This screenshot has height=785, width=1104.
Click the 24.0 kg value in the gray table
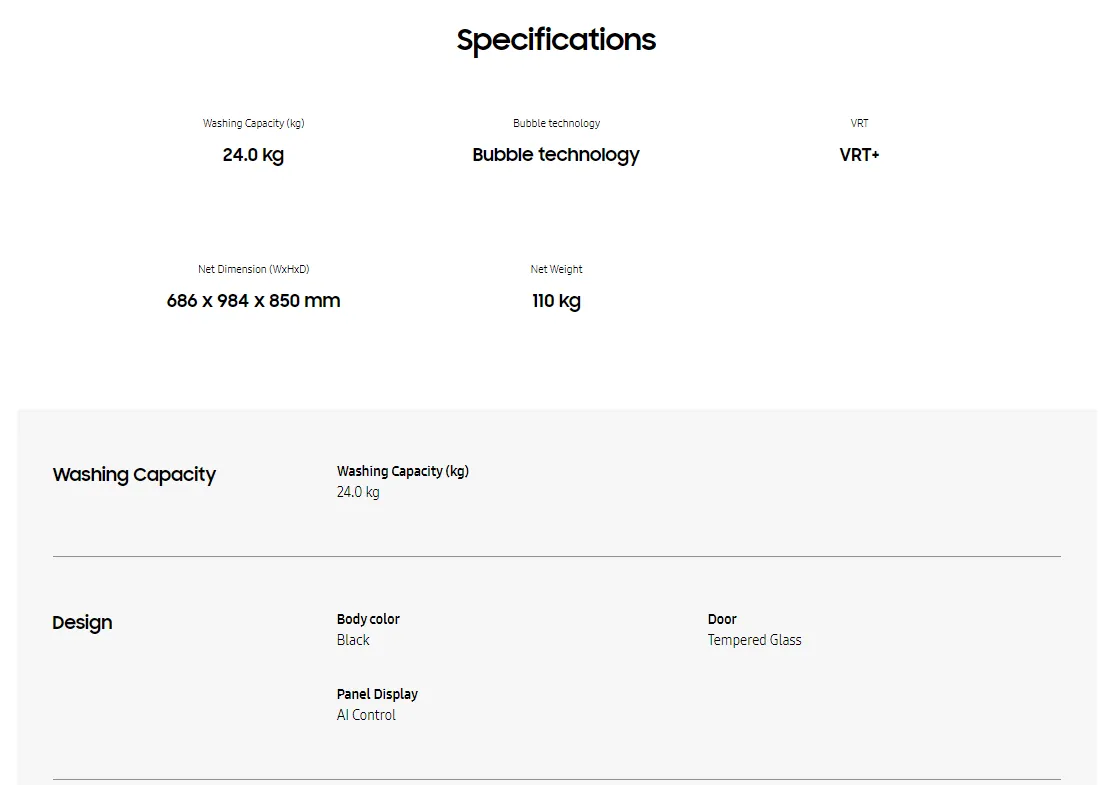coord(358,492)
